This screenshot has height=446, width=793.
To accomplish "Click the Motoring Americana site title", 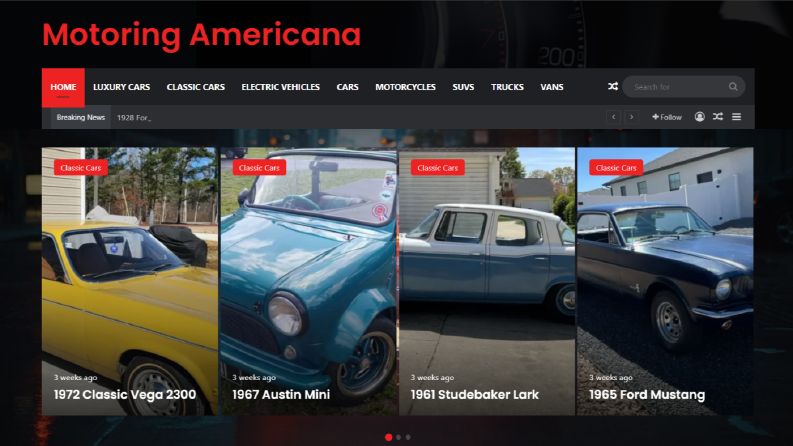I will 201,35.
